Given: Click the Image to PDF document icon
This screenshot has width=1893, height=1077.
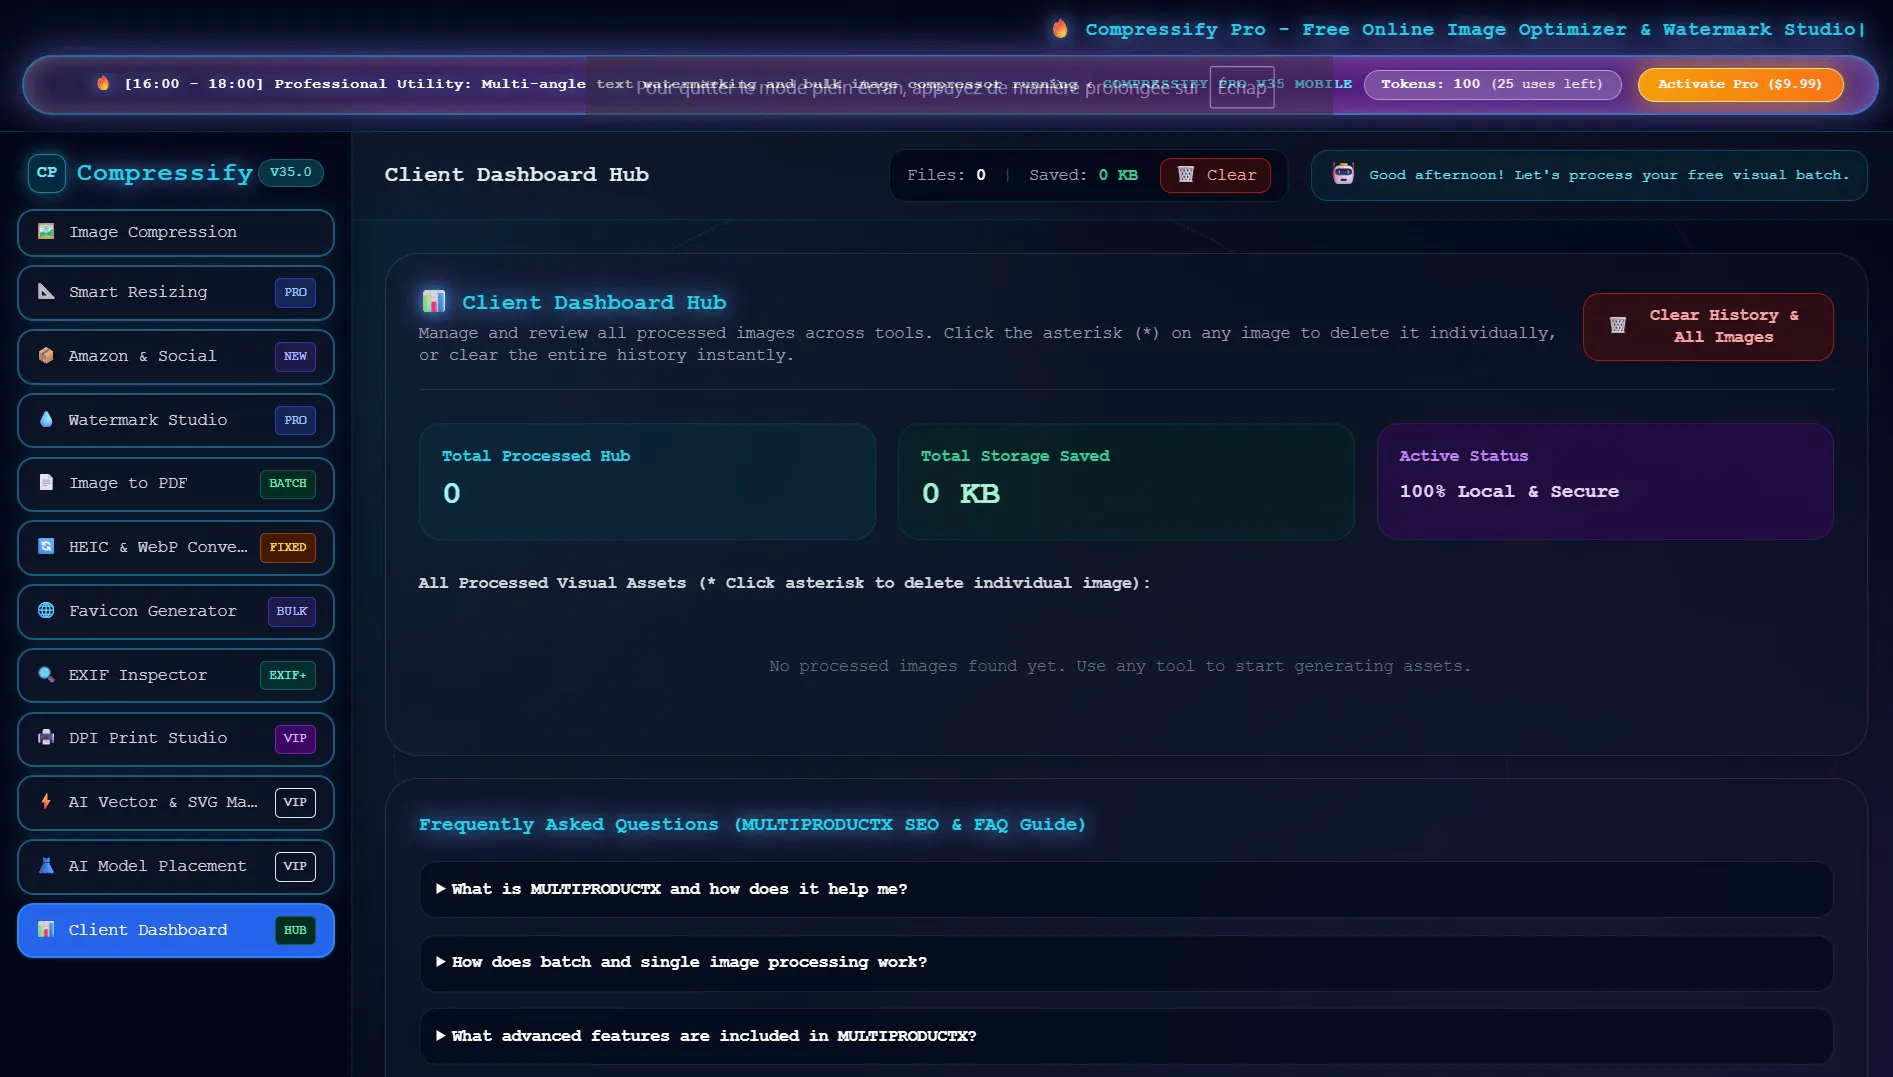Looking at the screenshot, I should pos(46,483).
